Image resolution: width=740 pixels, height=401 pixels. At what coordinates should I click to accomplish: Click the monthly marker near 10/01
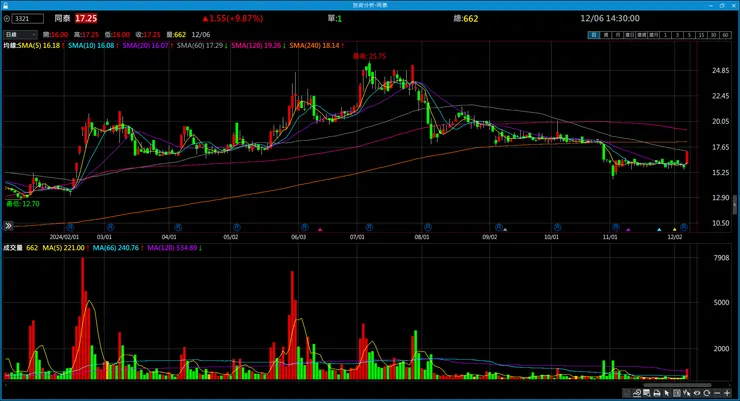pos(557,227)
